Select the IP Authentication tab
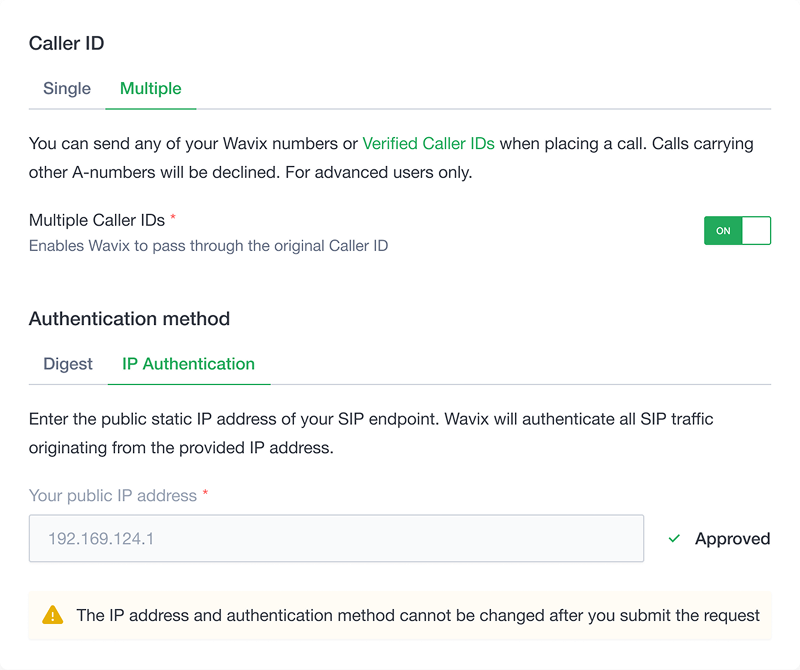This screenshot has width=800, height=670. pyautogui.click(x=188, y=364)
